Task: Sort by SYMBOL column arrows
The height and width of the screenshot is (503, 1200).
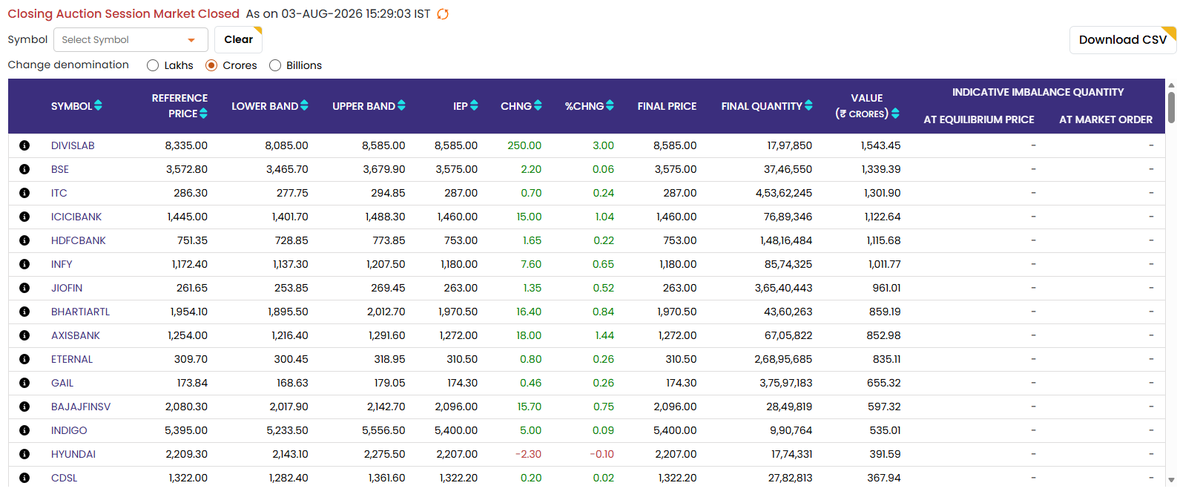Action: point(98,106)
